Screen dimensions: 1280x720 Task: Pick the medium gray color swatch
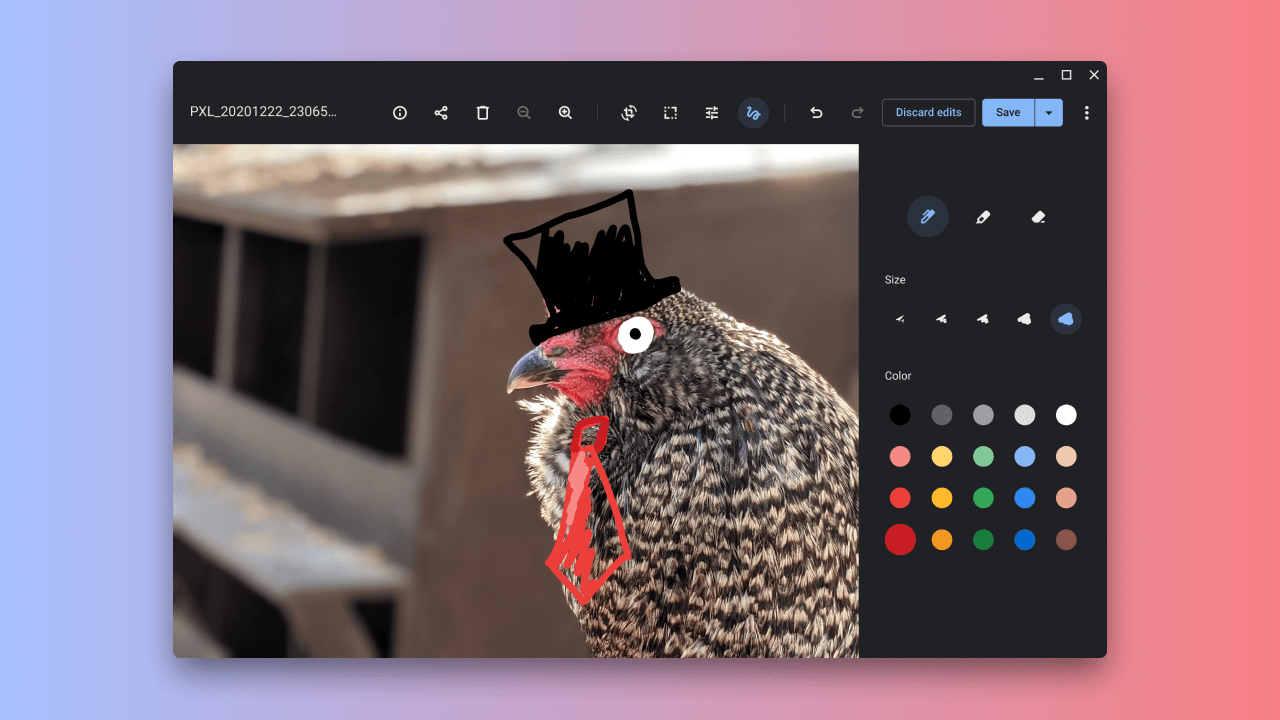983,415
